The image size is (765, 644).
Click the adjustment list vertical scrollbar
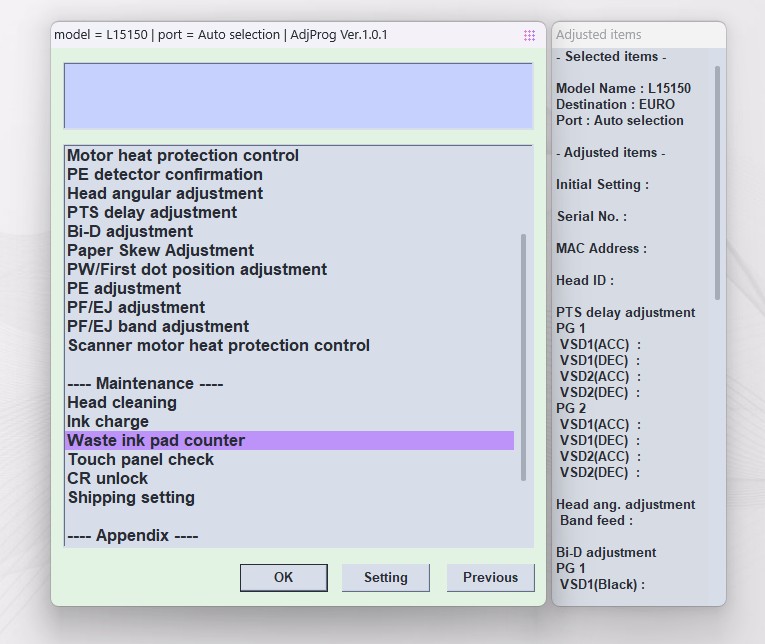coord(523,357)
